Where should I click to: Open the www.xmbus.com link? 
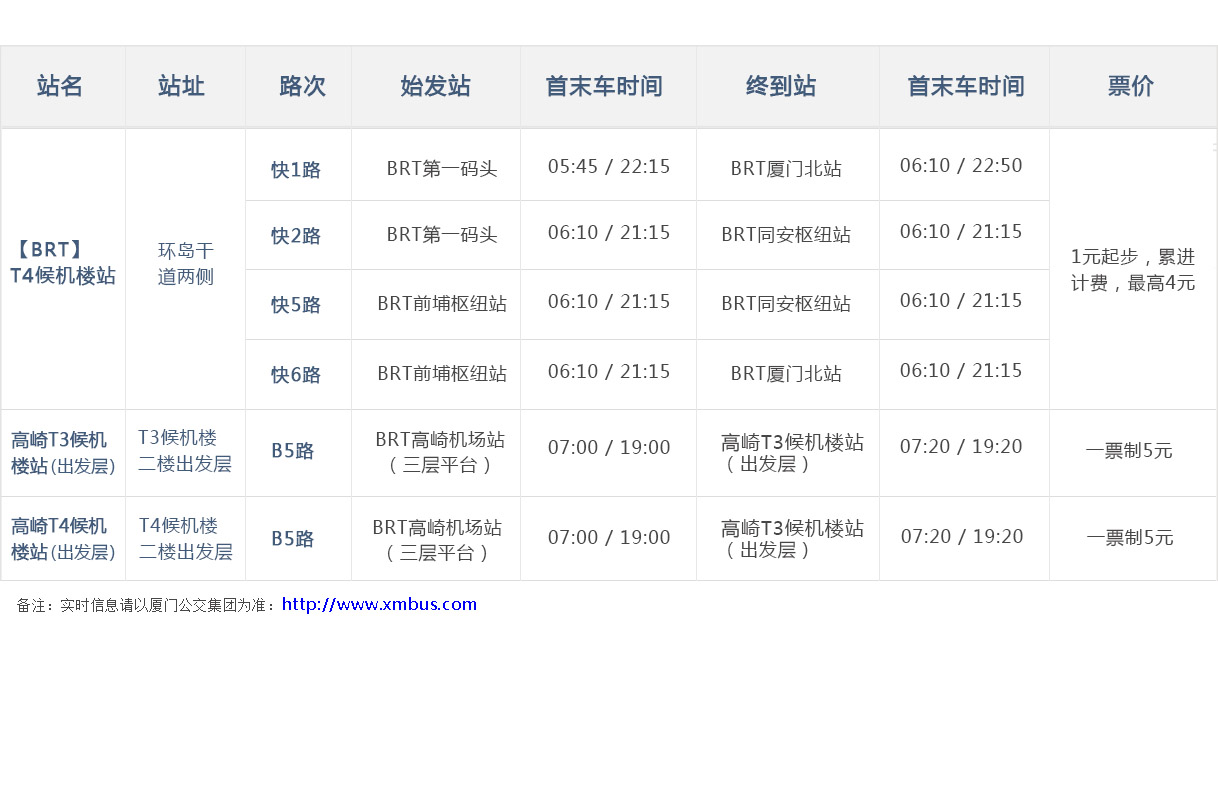tap(379, 604)
